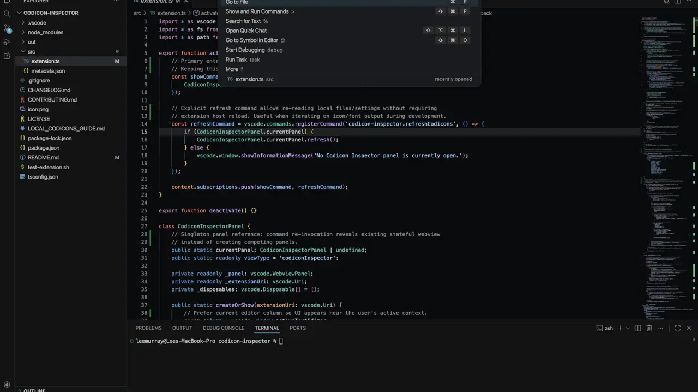
Task: Kill the terminal with trash icon
Action: (649, 328)
